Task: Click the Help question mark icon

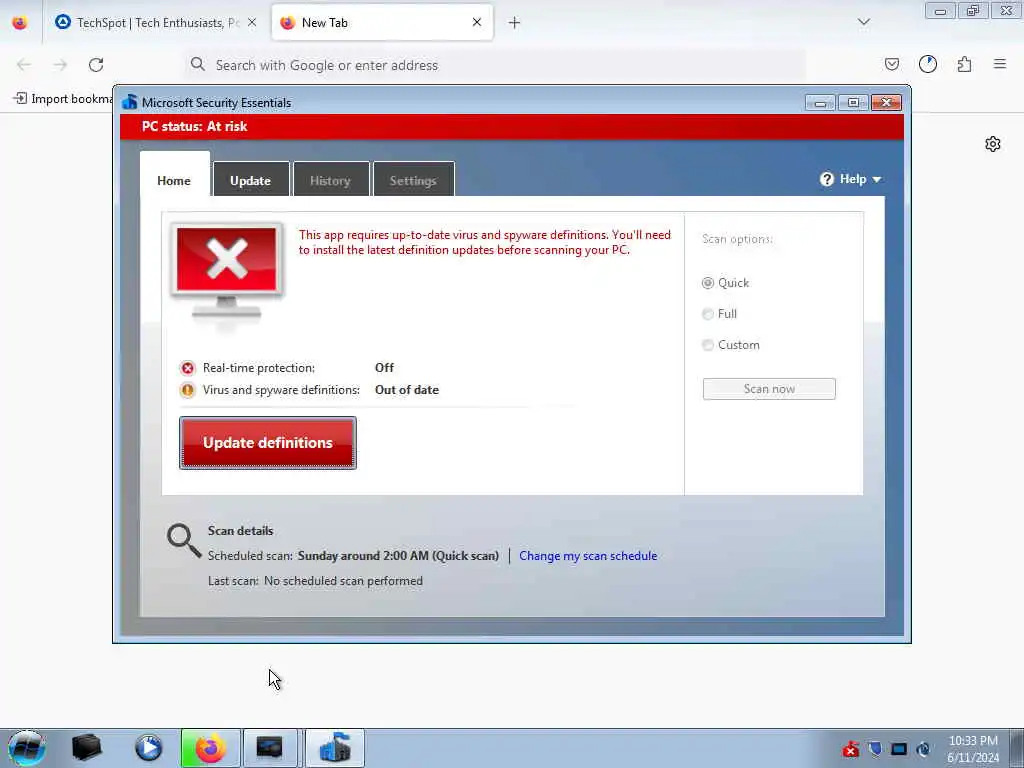Action: point(827,179)
